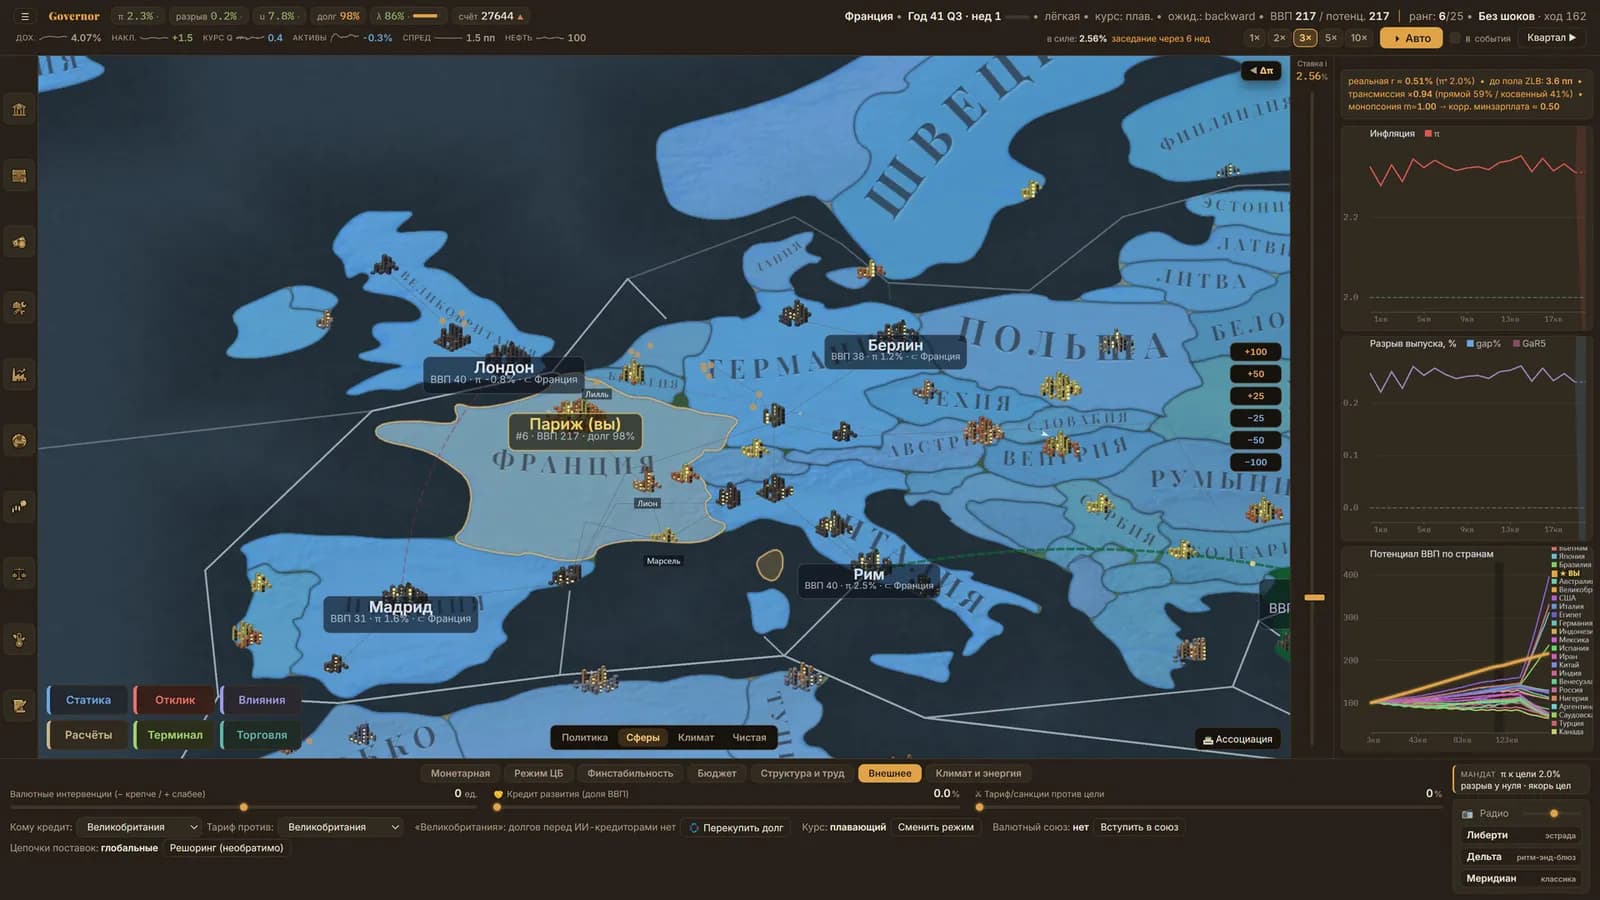Toggle the в события checkbox
The width and height of the screenshot is (1600, 900).
1455,38
